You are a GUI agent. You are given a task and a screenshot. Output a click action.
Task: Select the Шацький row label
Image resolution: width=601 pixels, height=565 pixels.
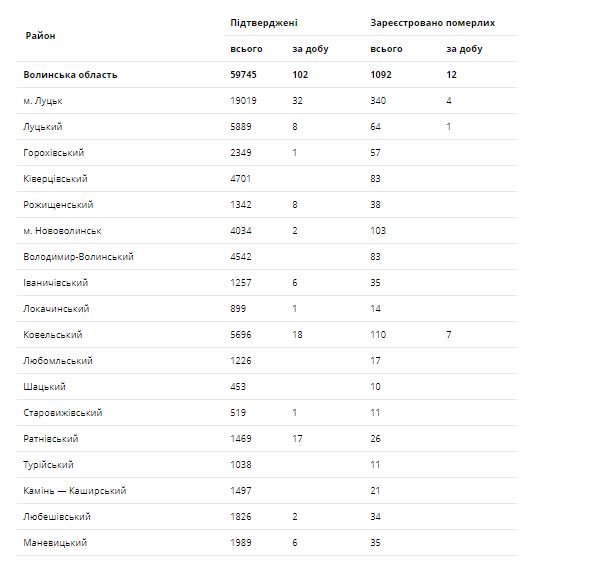pos(42,387)
